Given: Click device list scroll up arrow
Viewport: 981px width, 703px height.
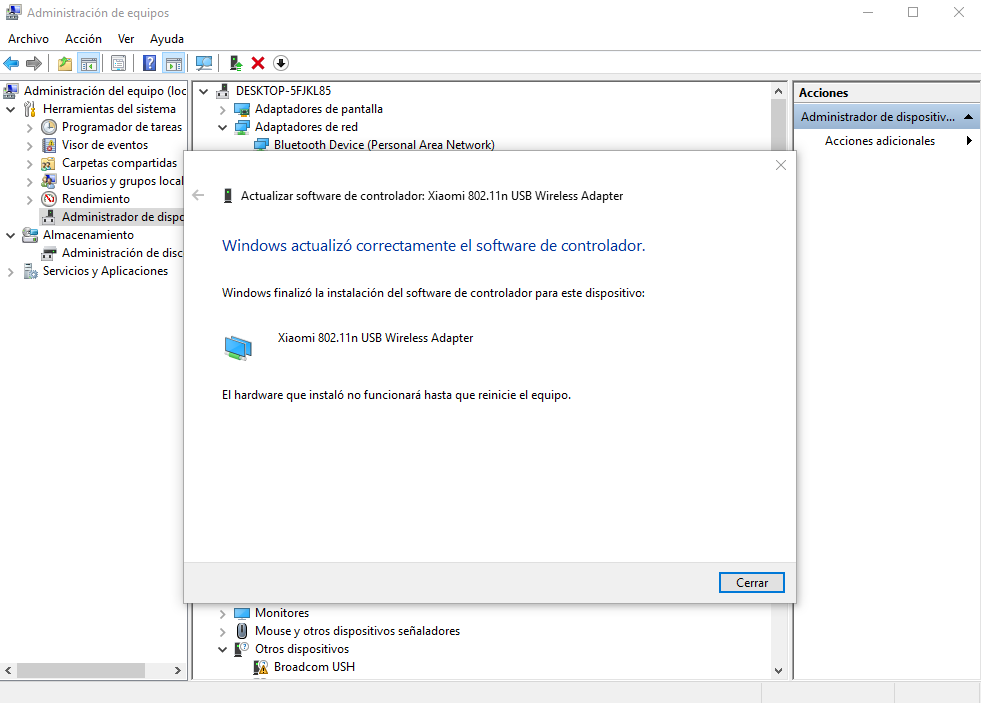Looking at the screenshot, I should [778, 91].
